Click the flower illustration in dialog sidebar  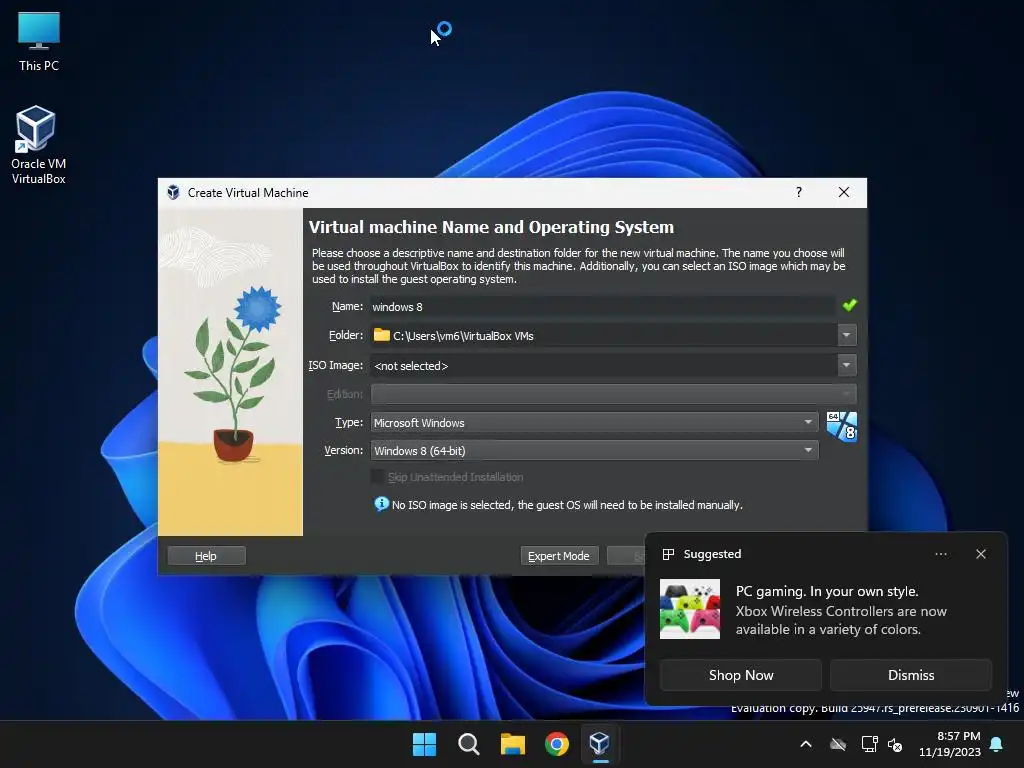coord(231,372)
